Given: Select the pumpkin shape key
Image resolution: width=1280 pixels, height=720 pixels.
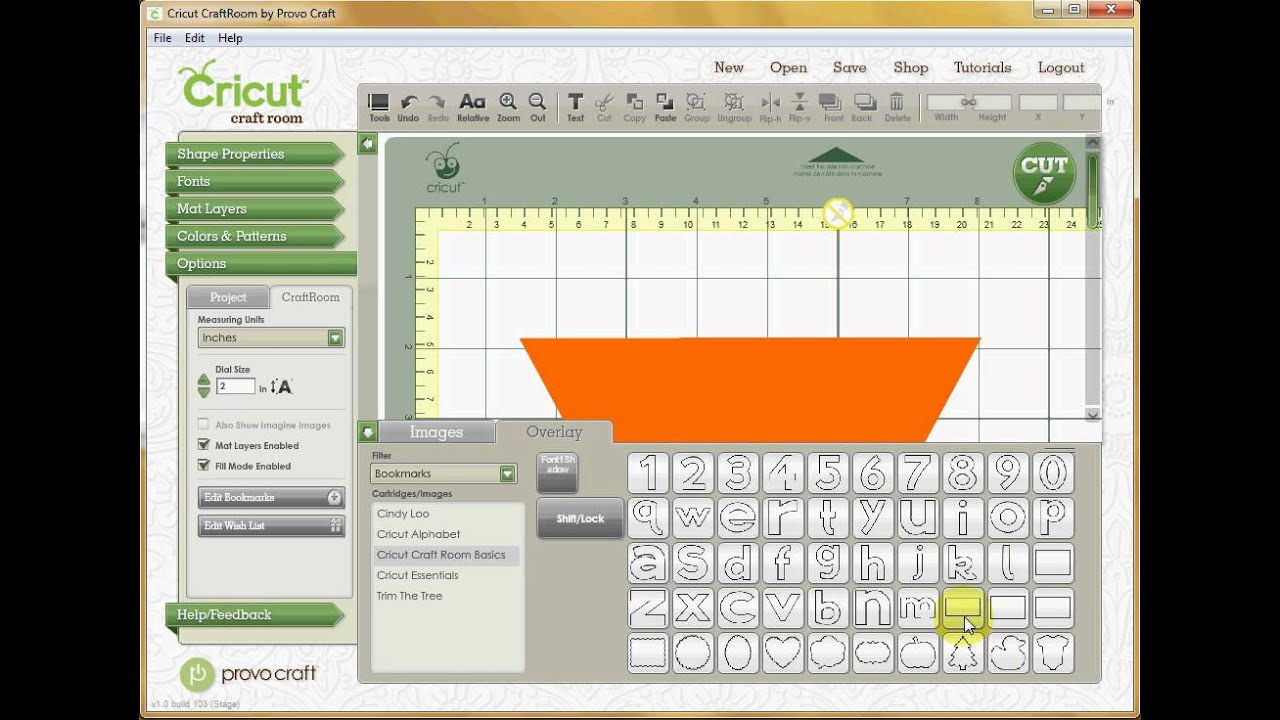Looking at the screenshot, I should (917, 652).
